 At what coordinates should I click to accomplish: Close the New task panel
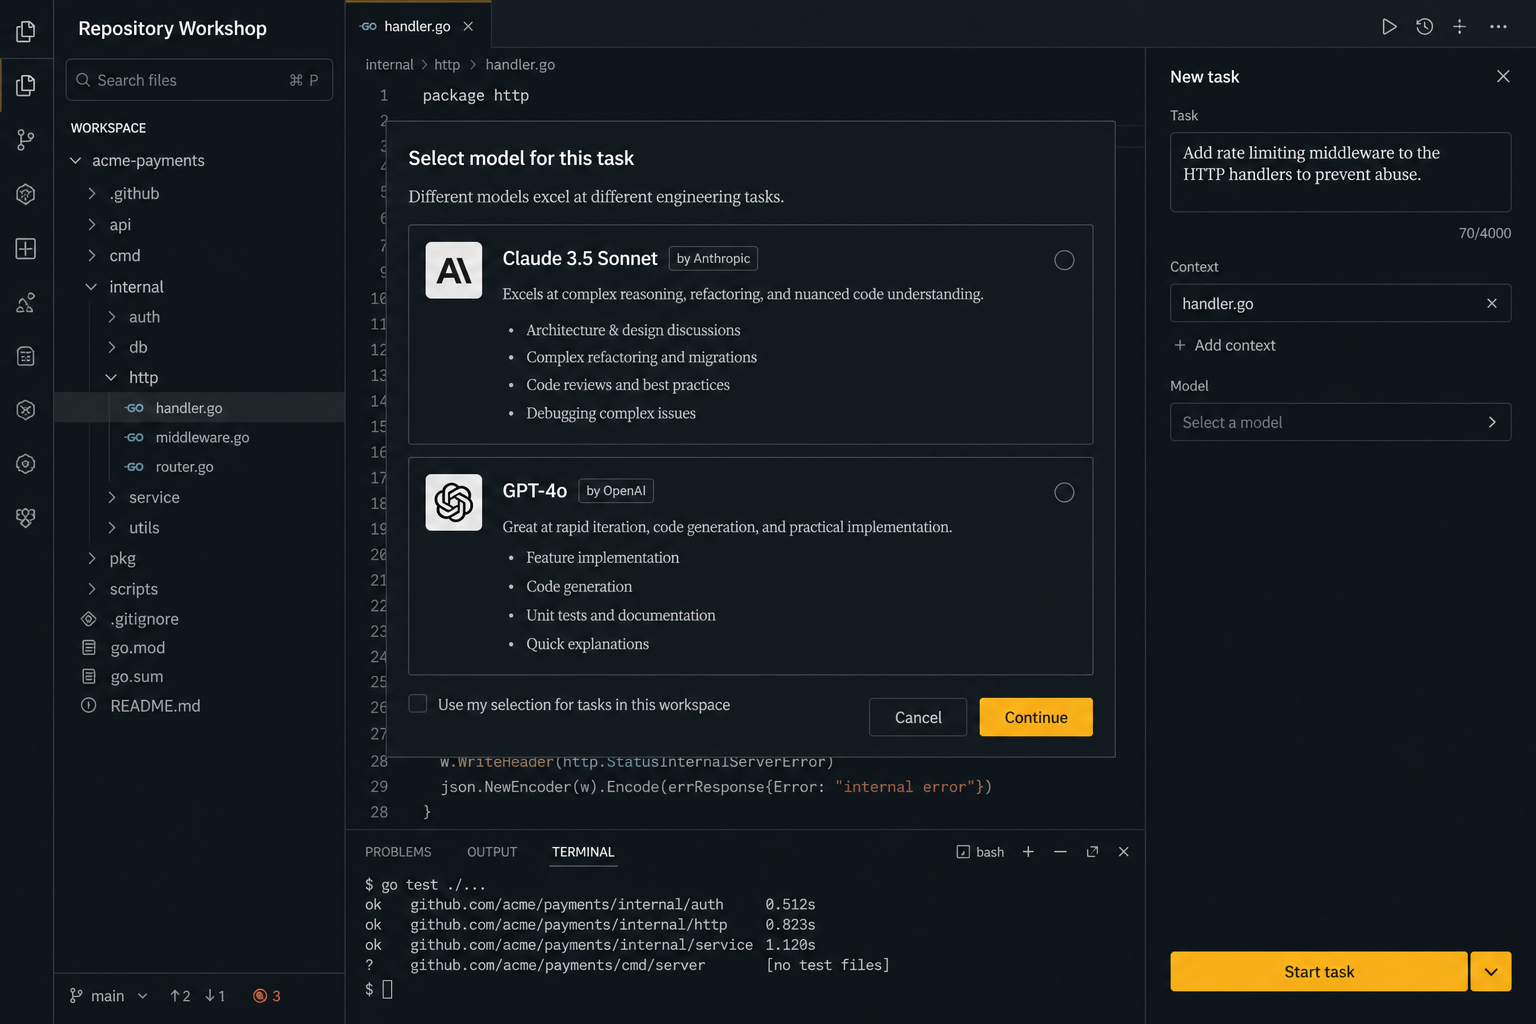[x=1503, y=76]
